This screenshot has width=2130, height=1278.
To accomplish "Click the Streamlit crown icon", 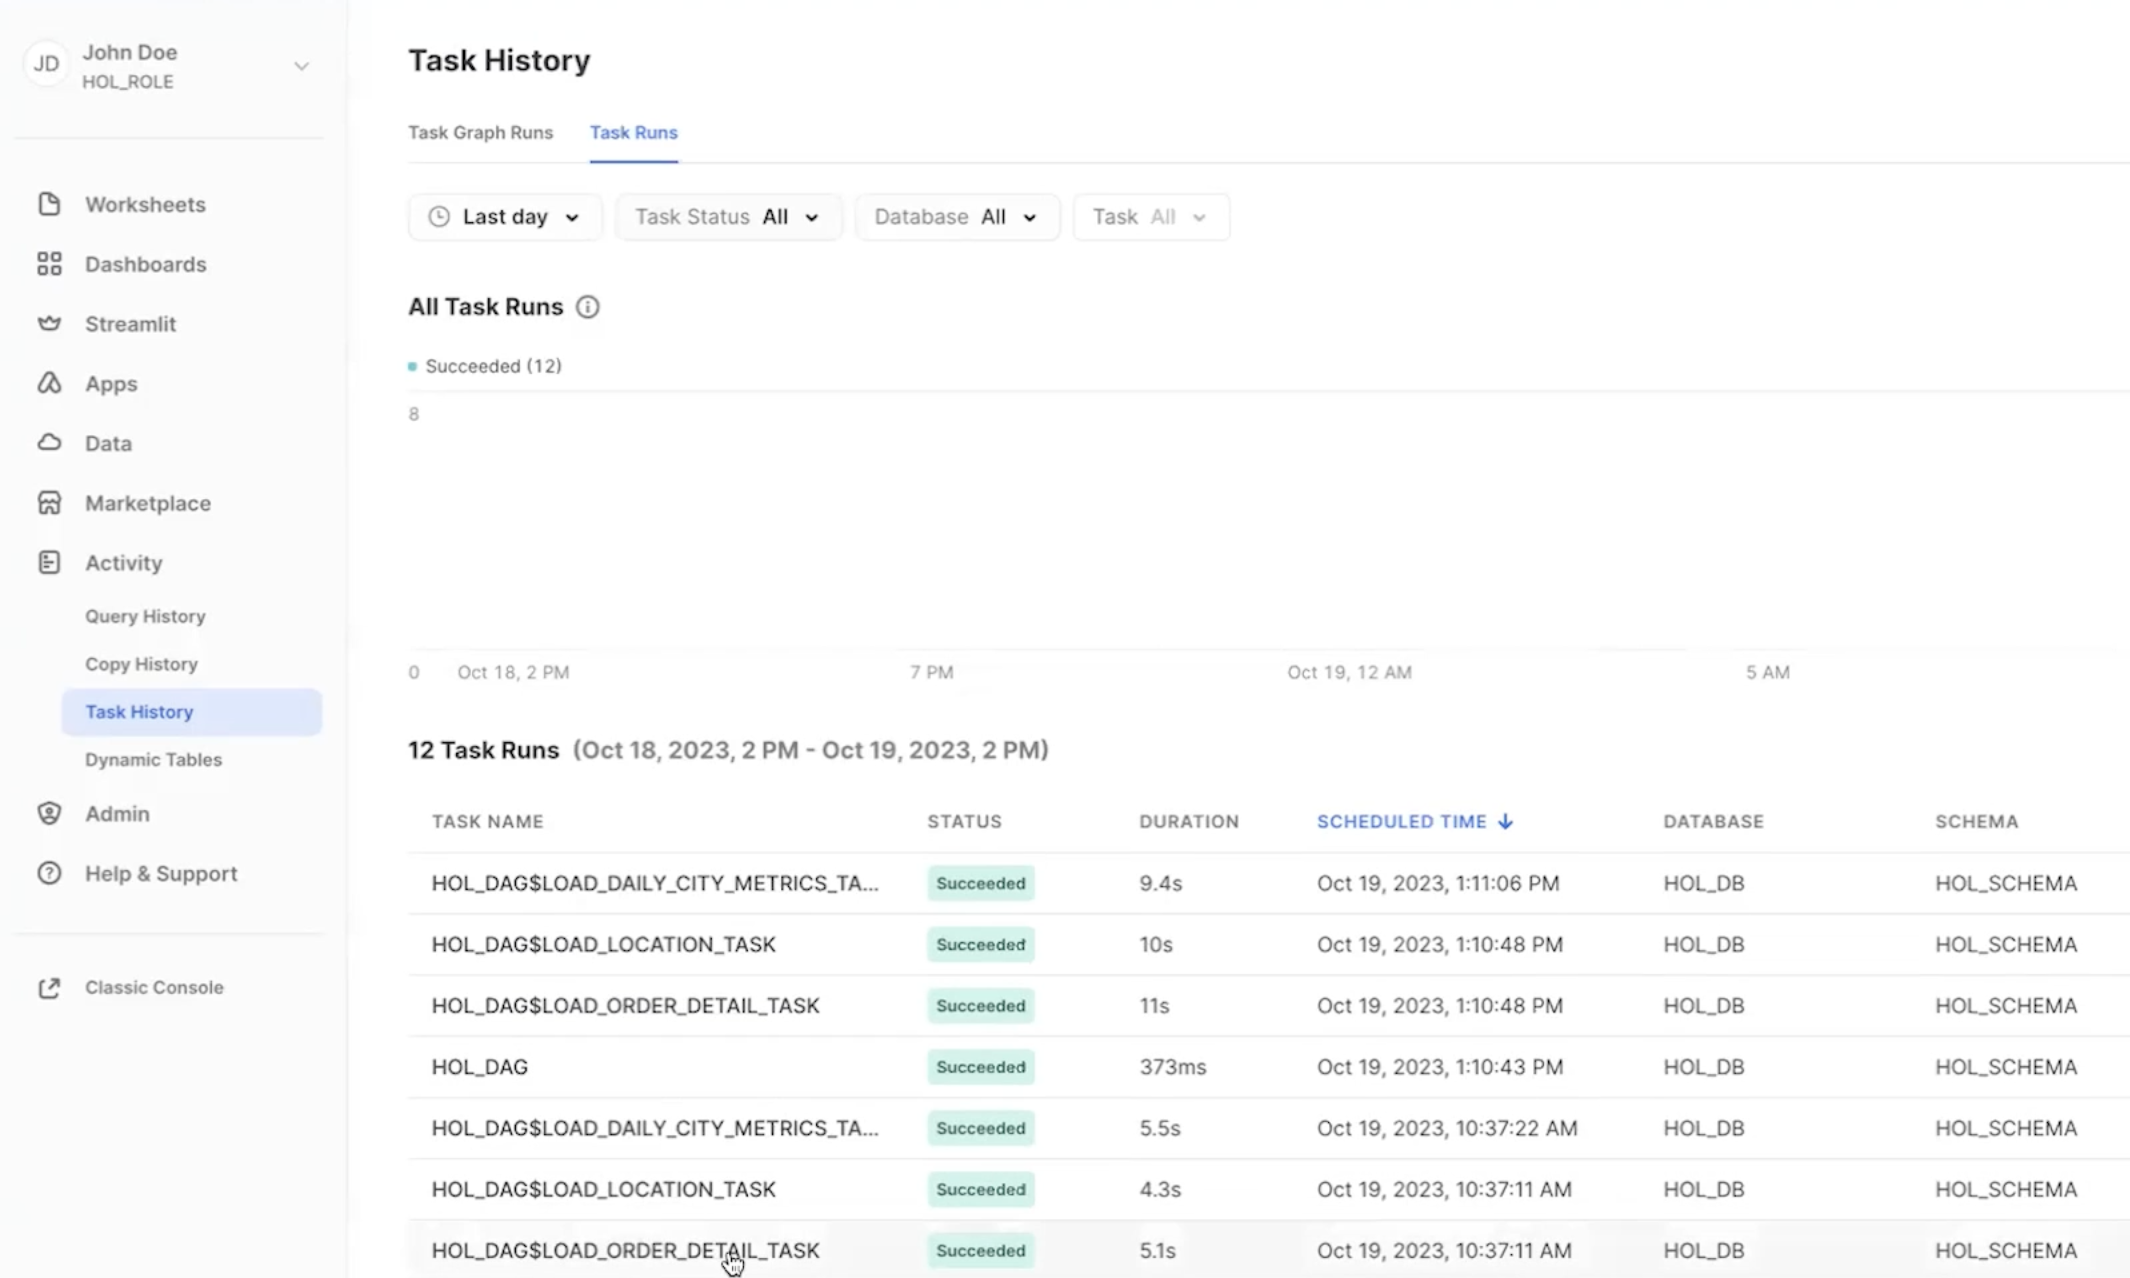I will tap(49, 324).
